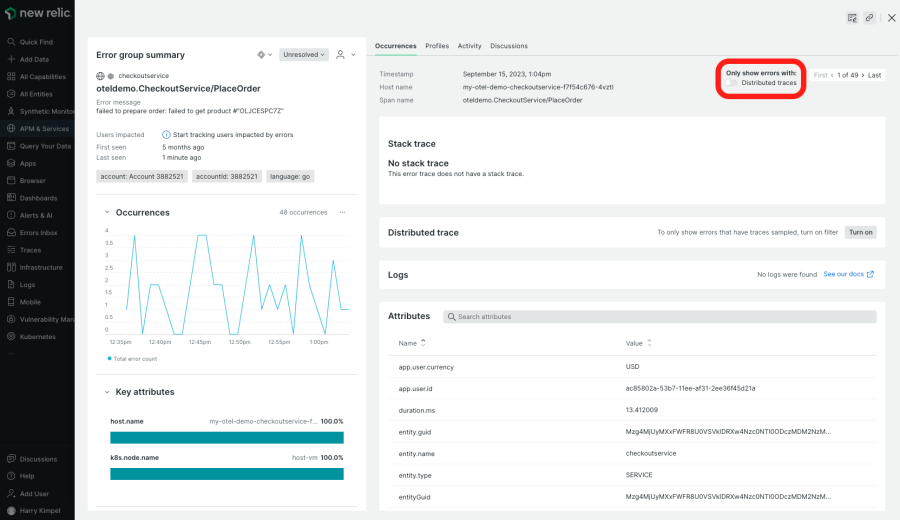The width and height of the screenshot is (900, 520).
Task: Open Help question mark icon
Action: click(x=11, y=476)
